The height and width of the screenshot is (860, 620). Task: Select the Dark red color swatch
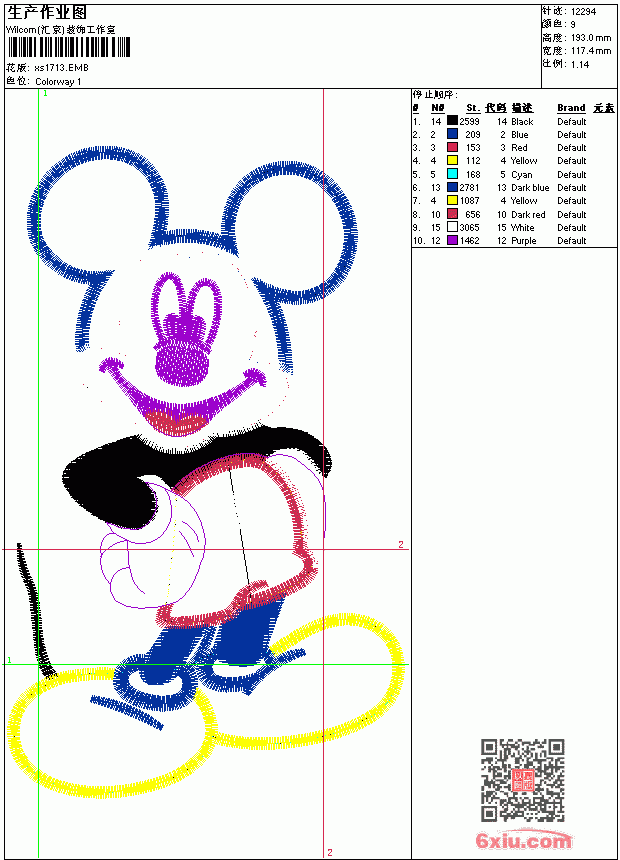pos(452,214)
